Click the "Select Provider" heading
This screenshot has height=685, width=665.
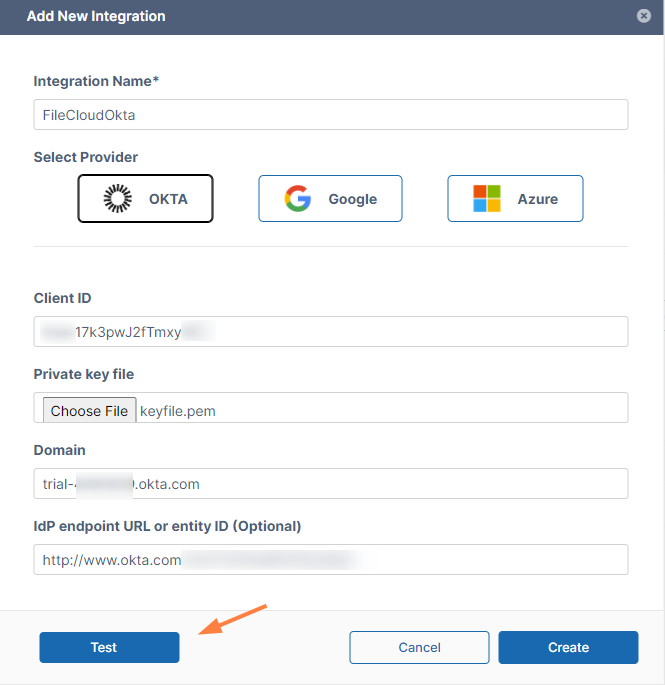tap(86, 157)
